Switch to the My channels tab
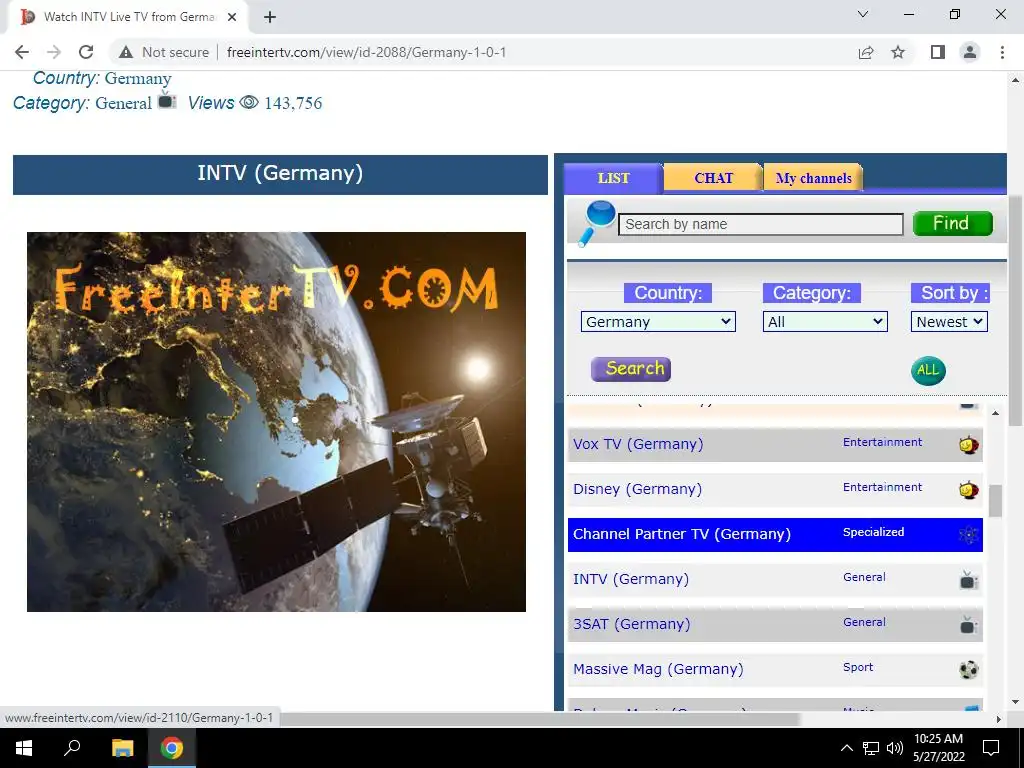1024x768 pixels. (813, 178)
